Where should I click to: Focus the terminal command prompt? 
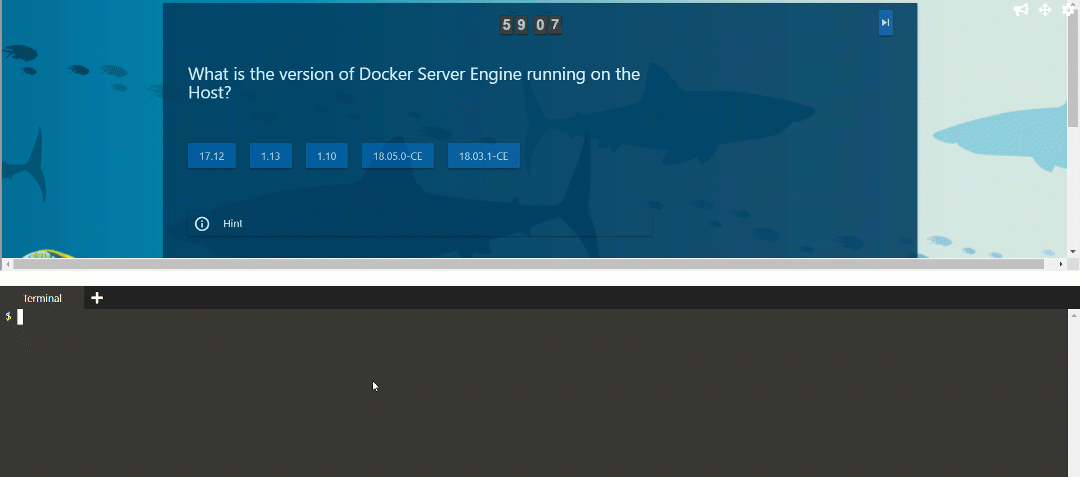20,317
